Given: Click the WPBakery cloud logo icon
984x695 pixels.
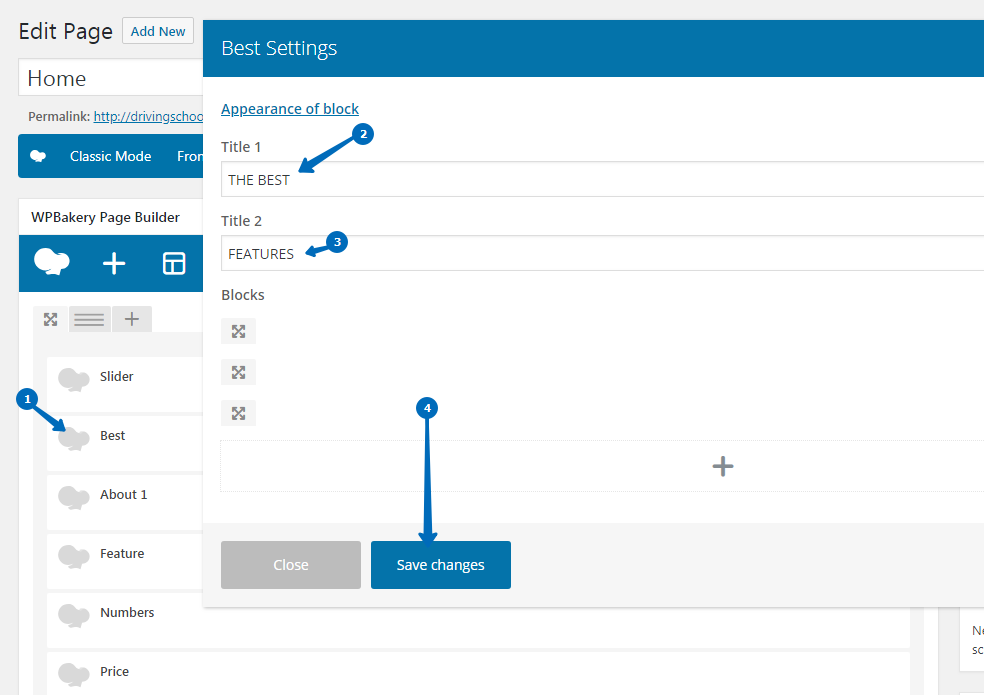Looking at the screenshot, I should (52, 262).
